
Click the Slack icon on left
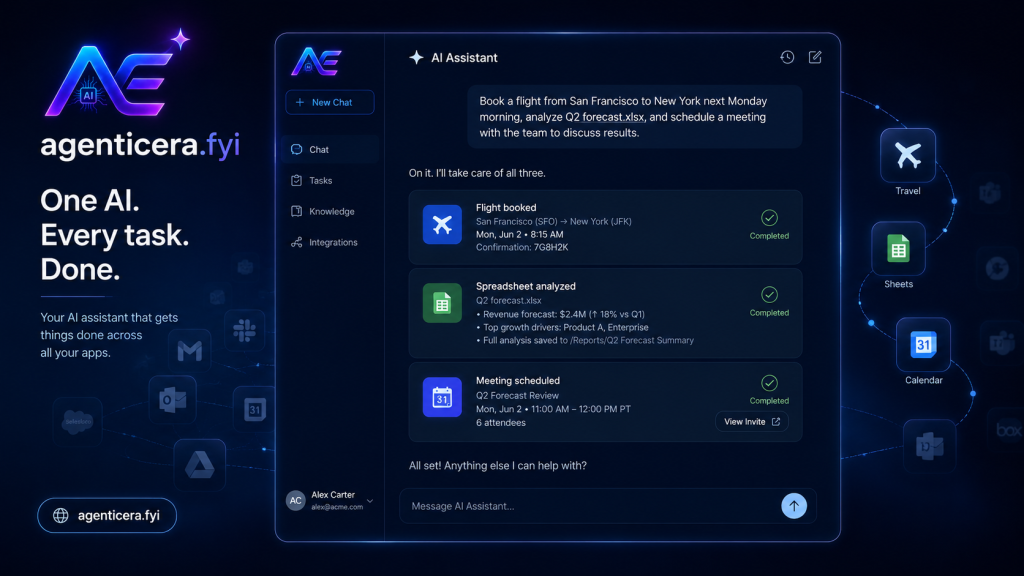coord(245,330)
